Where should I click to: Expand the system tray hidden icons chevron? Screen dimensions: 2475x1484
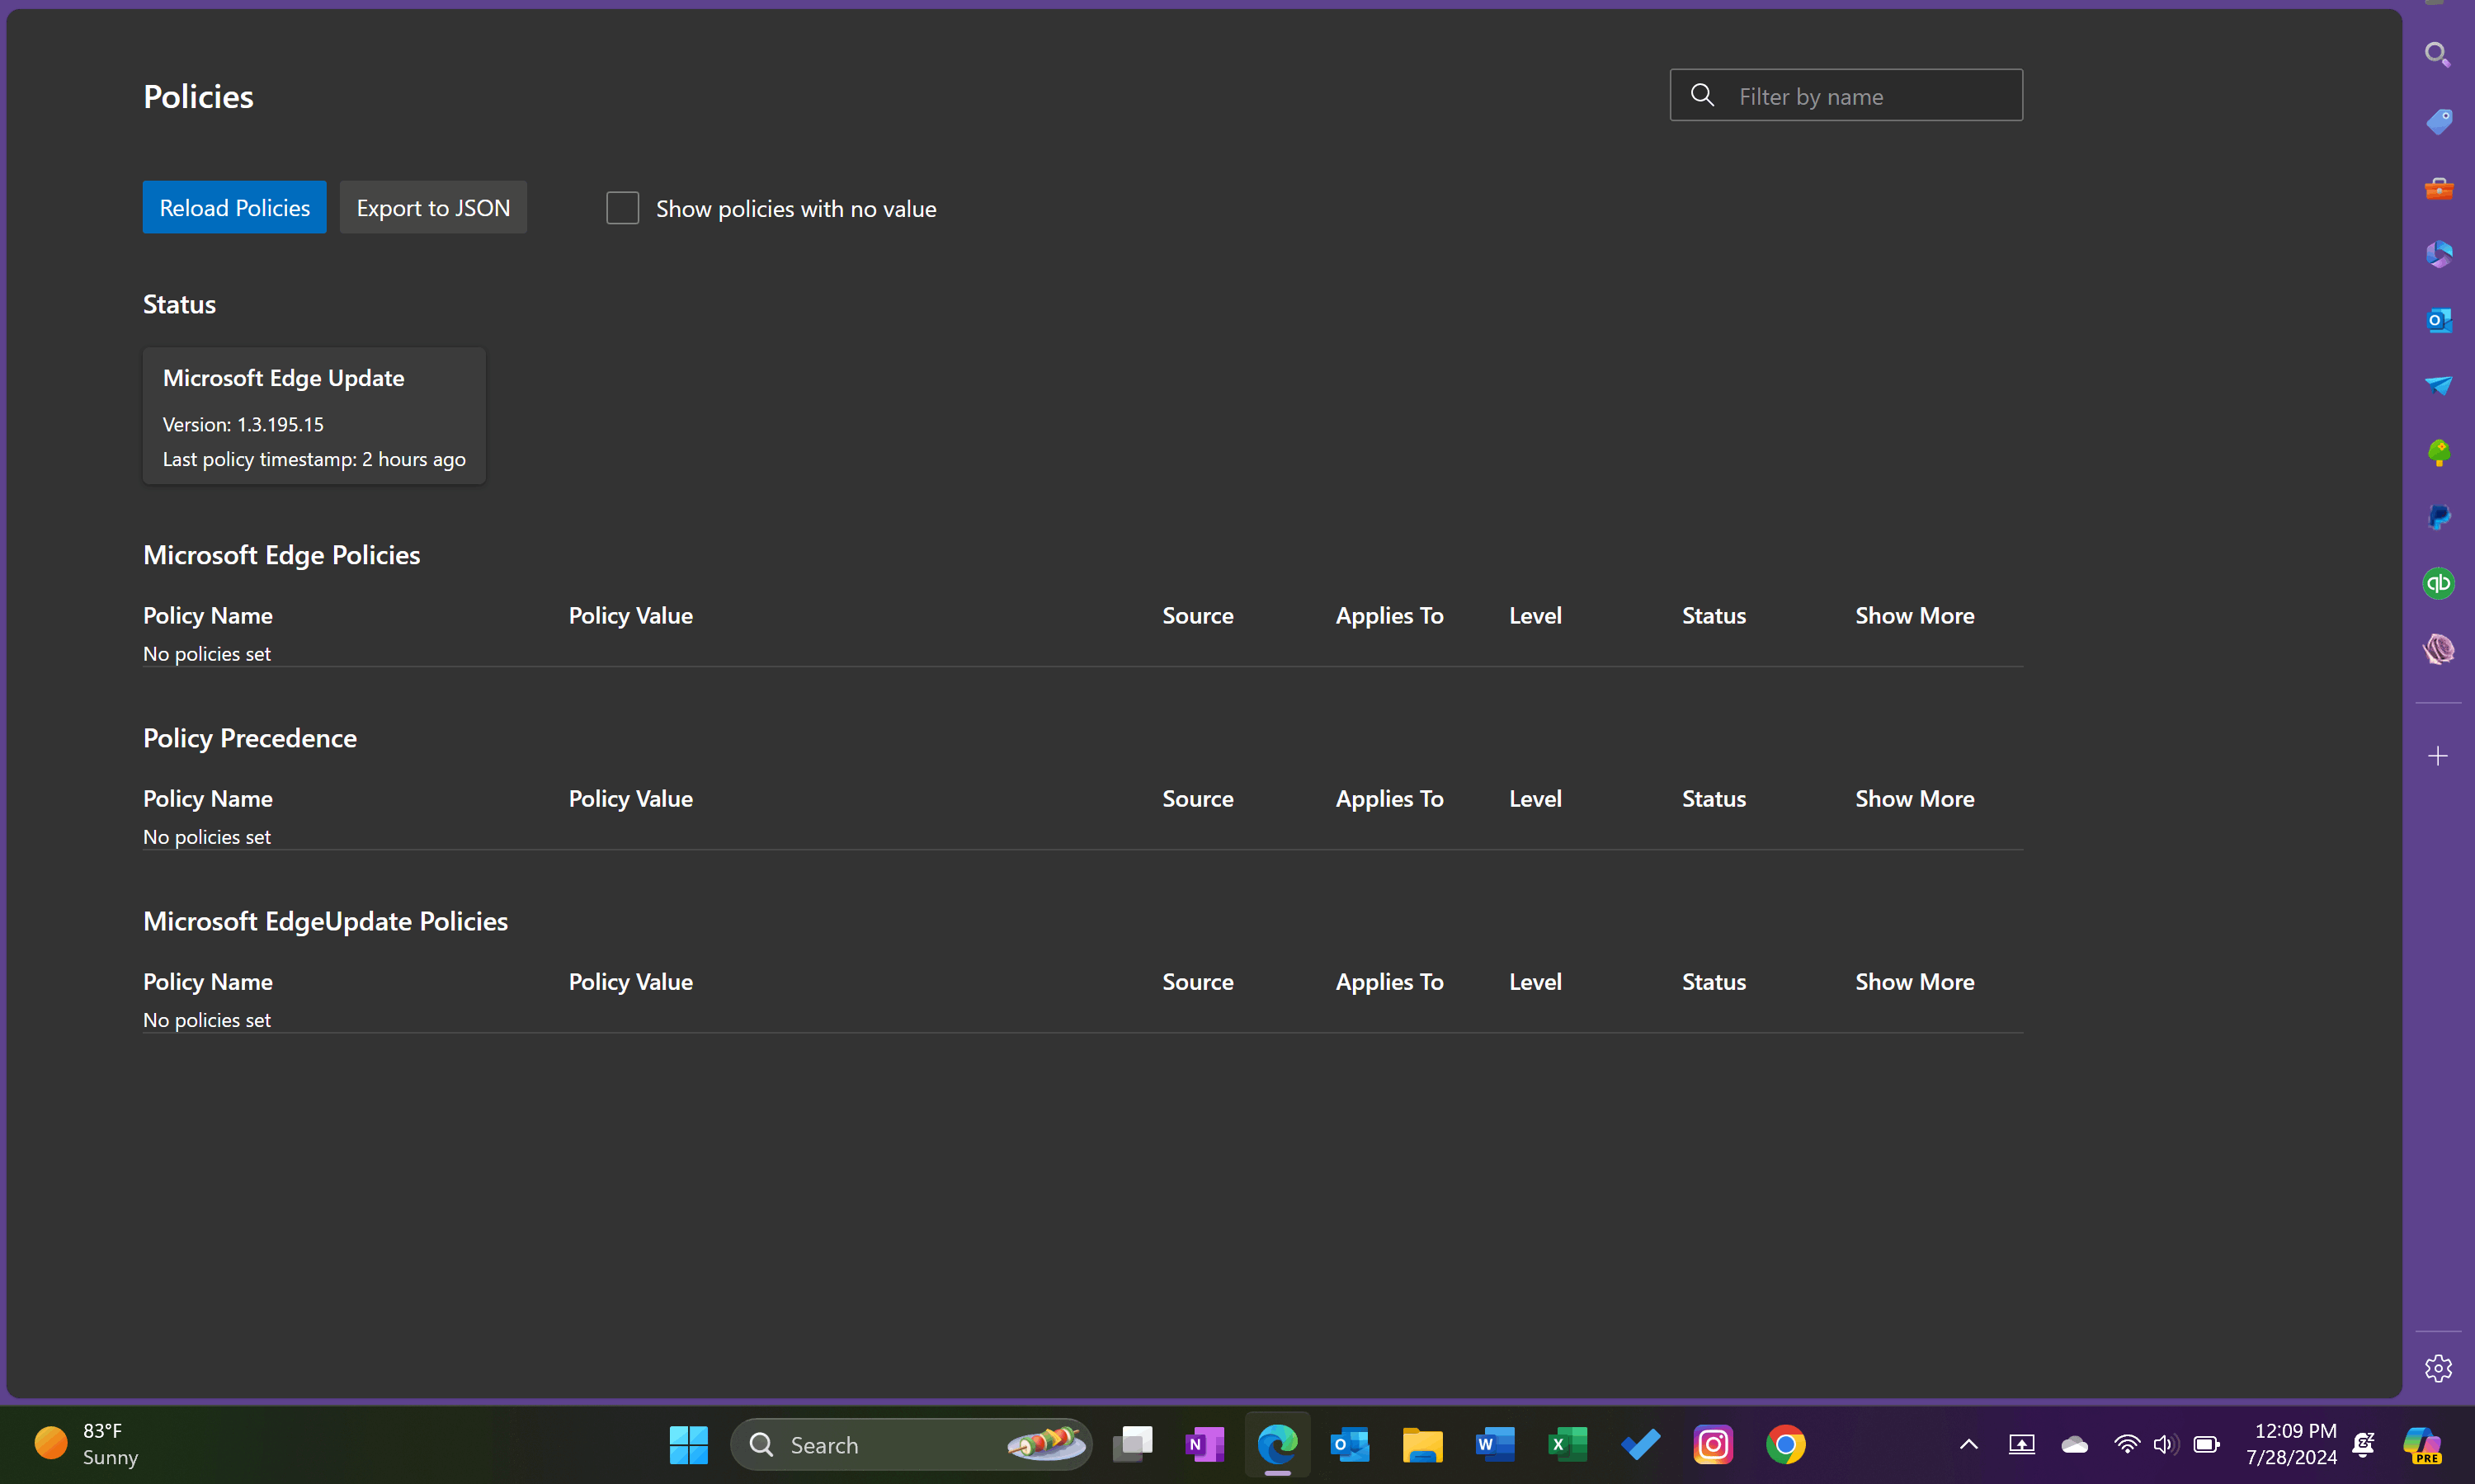point(1968,1444)
